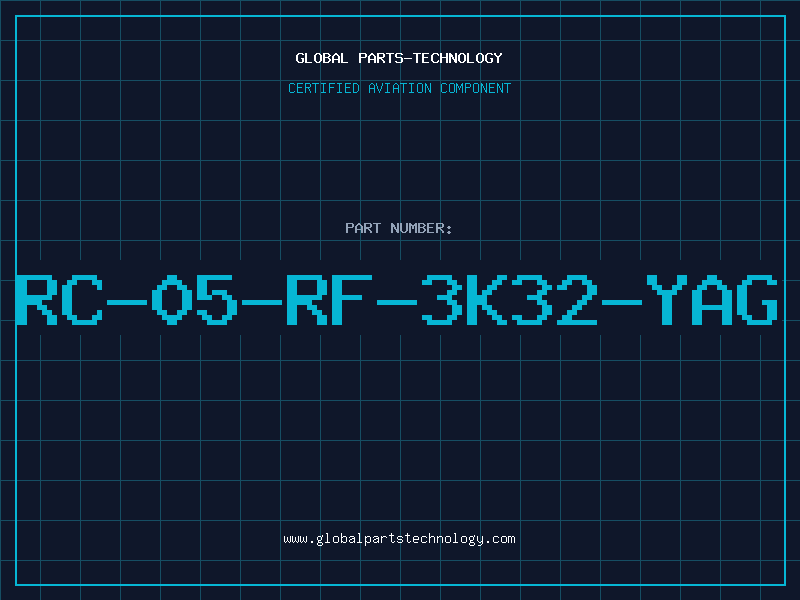800x600 pixels.
Task: Open the www.globalpartstechnology.com link
Action: pyautogui.click(x=399, y=539)
